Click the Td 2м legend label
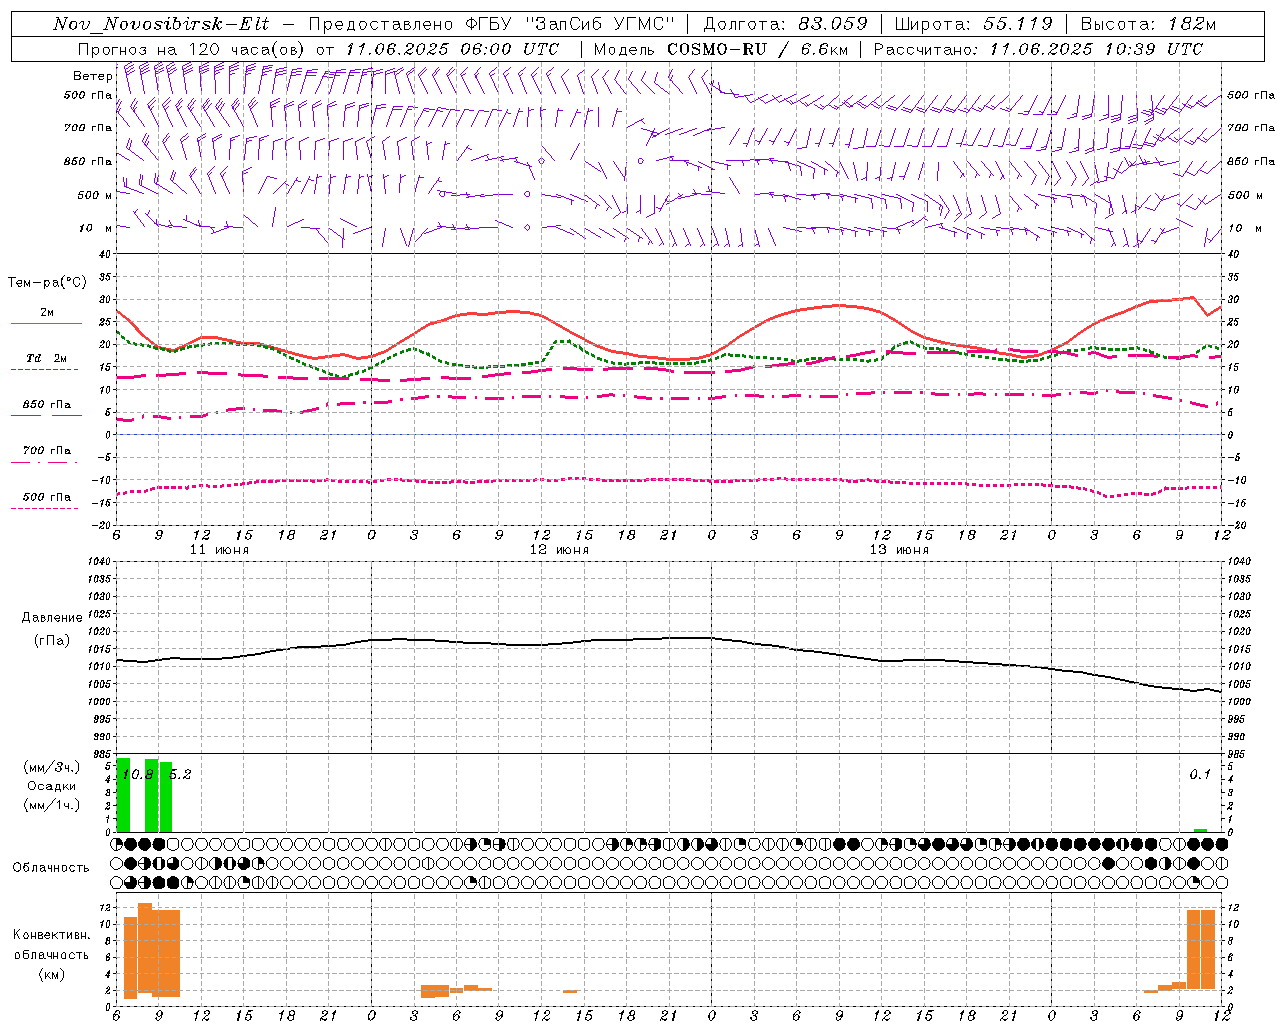 (47, 358)
